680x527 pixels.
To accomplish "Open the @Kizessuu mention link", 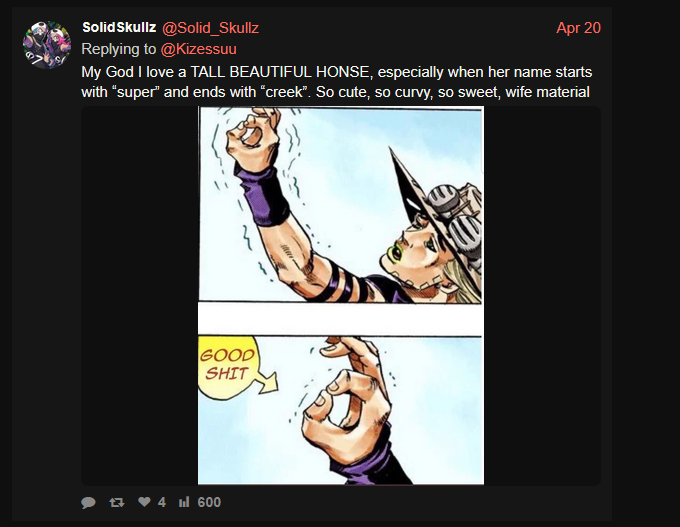I will pos(199,49).
